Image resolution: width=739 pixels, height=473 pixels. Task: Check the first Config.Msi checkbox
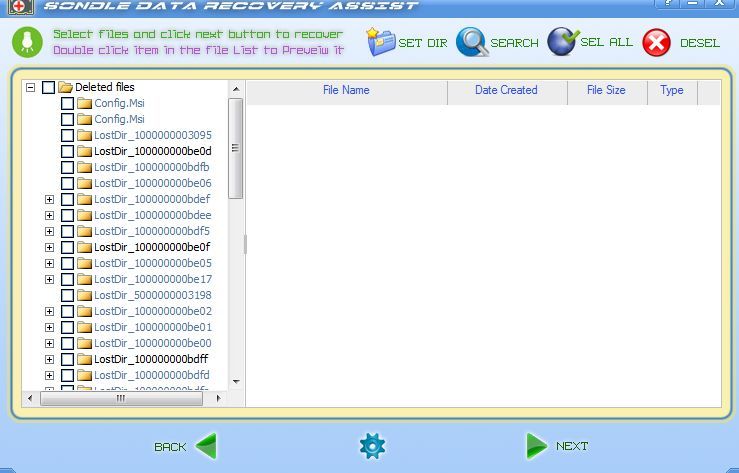(67, 103)
